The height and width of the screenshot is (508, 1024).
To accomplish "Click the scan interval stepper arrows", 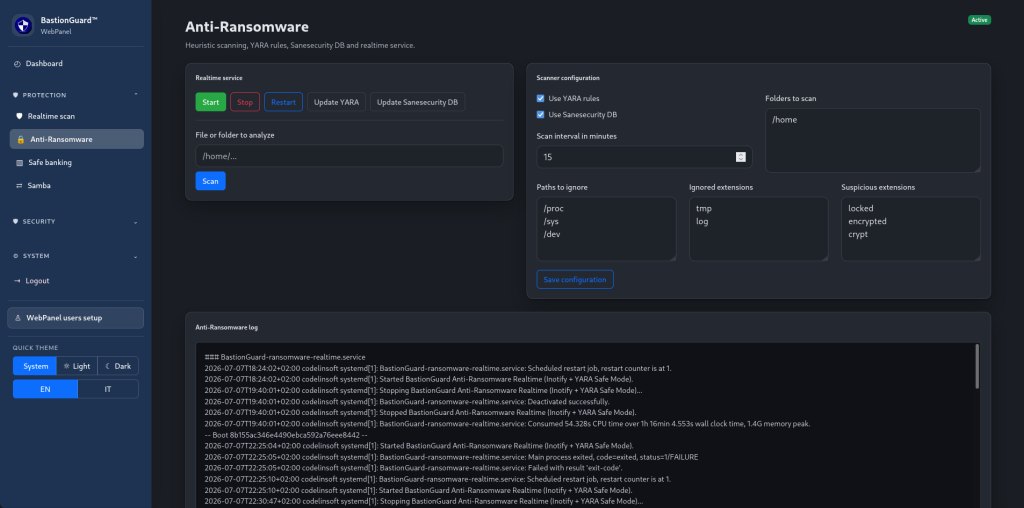I will [x=741, y=157].
